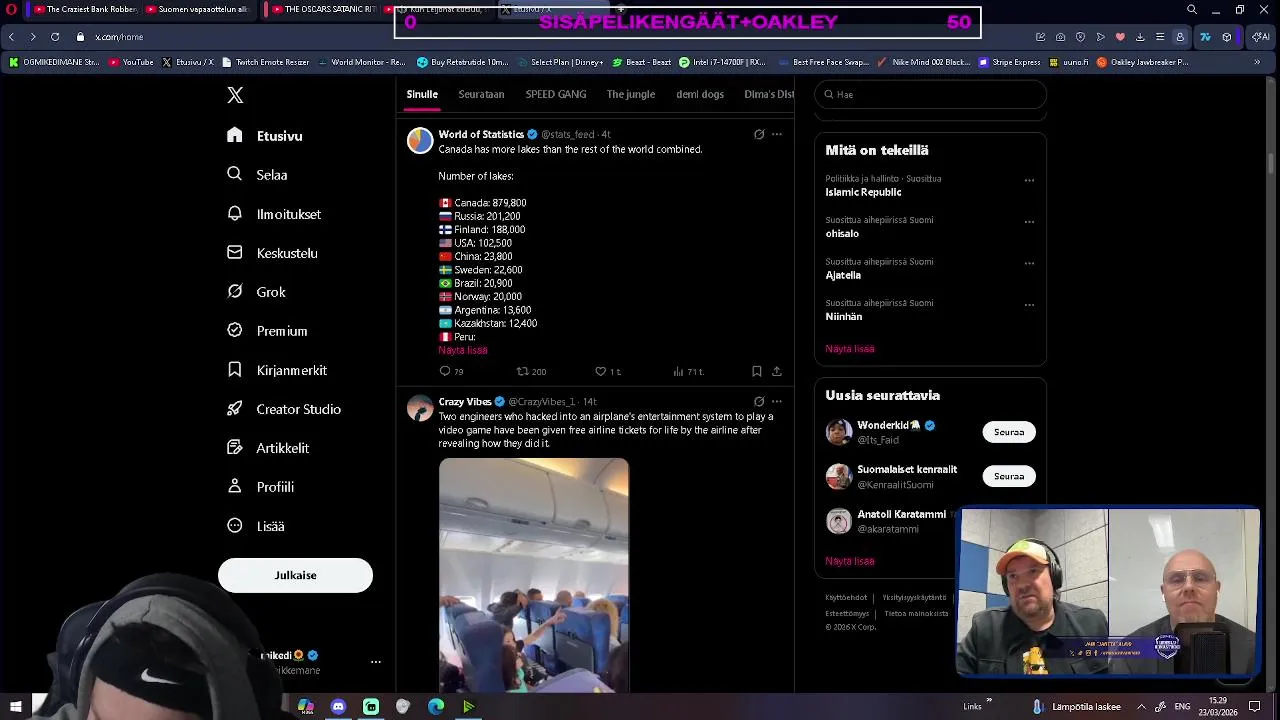Open options for Islamic Republic trend
This screenshot has height=720, width=1280.
point(1029,180)
